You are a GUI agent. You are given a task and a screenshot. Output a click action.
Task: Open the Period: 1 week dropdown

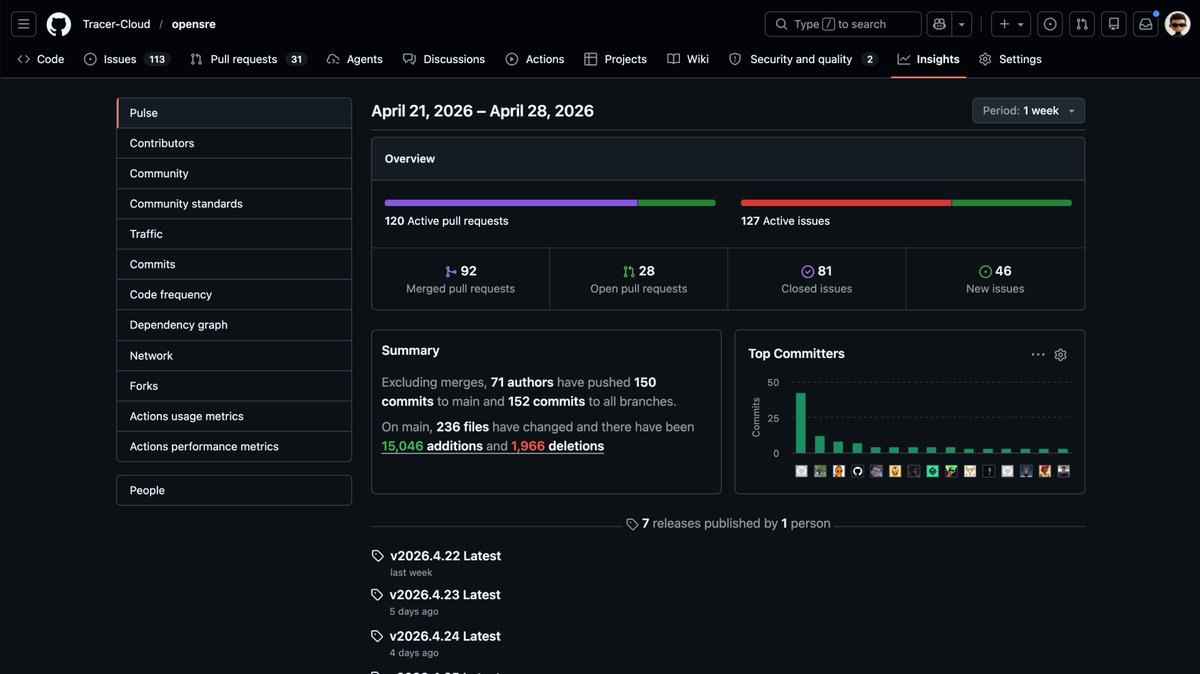point(1028,111)
